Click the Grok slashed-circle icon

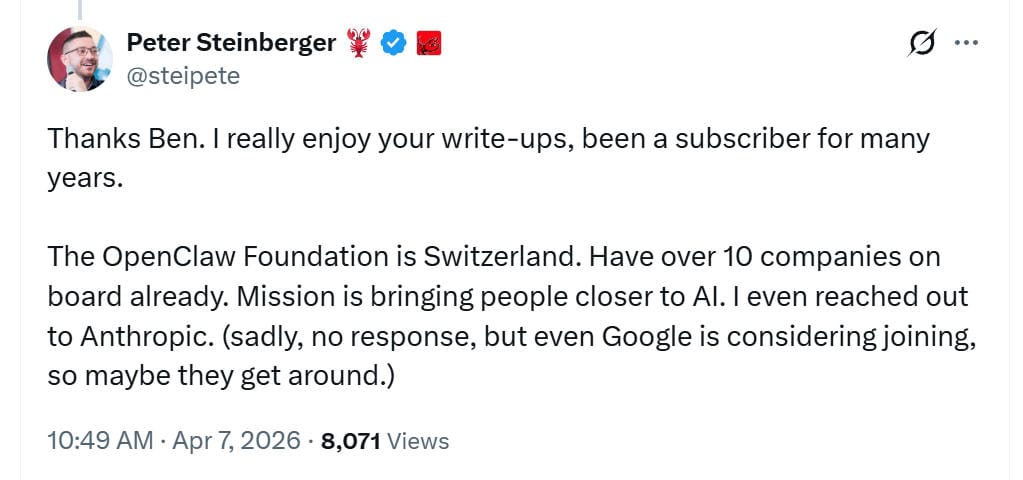[x=923, y=43]
